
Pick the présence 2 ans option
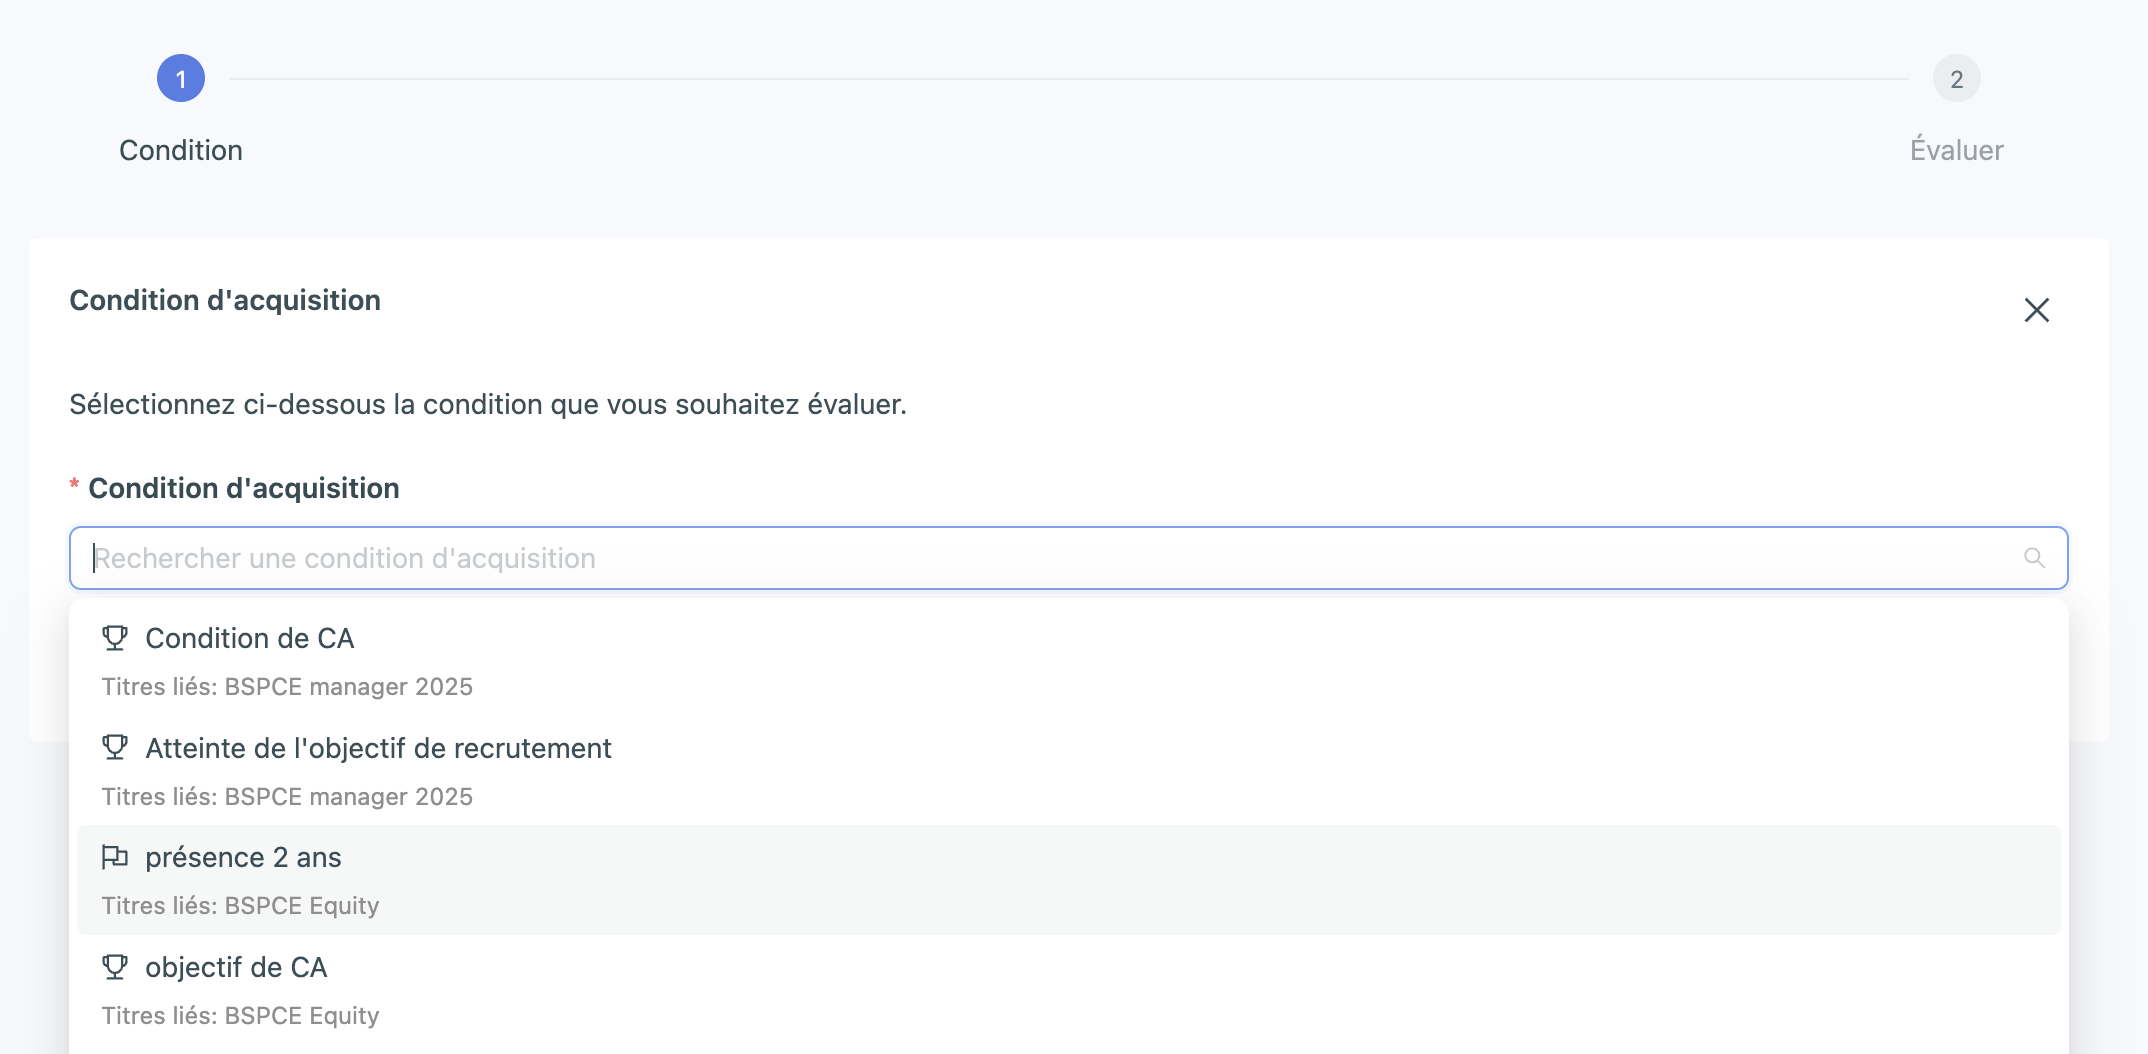click(243, 857)
